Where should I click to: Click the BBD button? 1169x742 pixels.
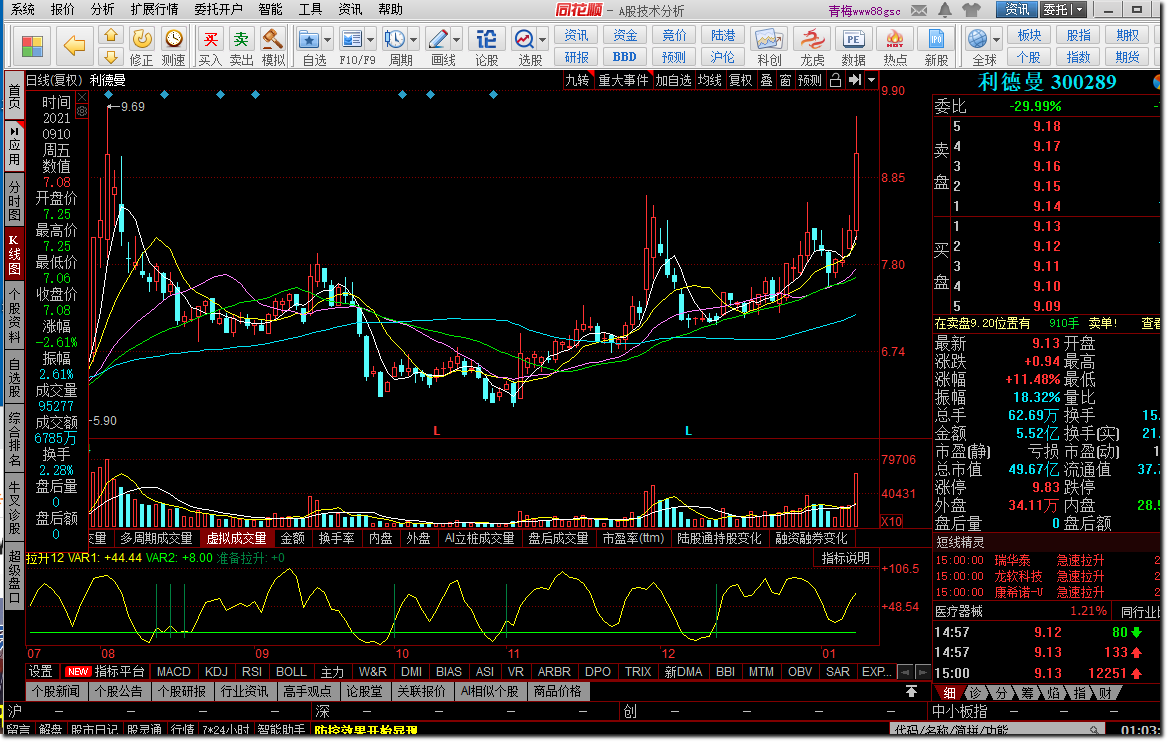point(625,57)
